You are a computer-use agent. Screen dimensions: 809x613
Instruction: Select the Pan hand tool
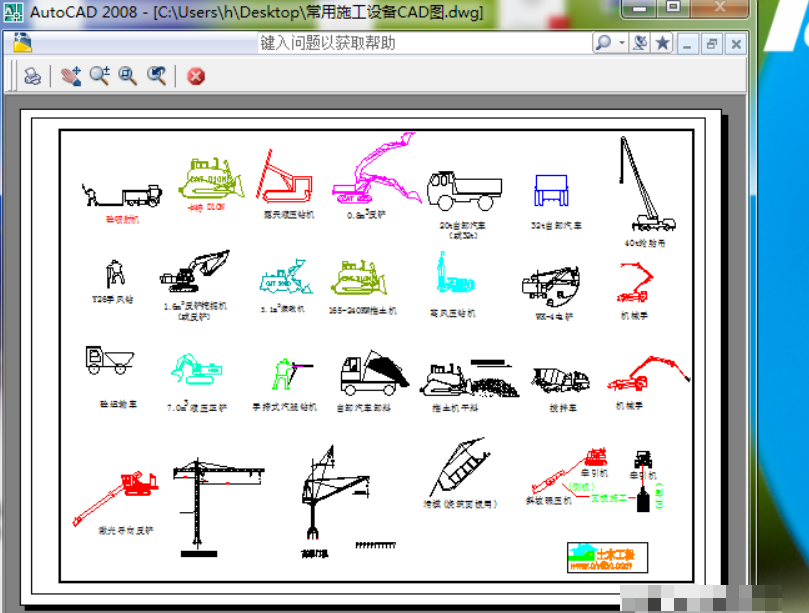coord(71,76)
